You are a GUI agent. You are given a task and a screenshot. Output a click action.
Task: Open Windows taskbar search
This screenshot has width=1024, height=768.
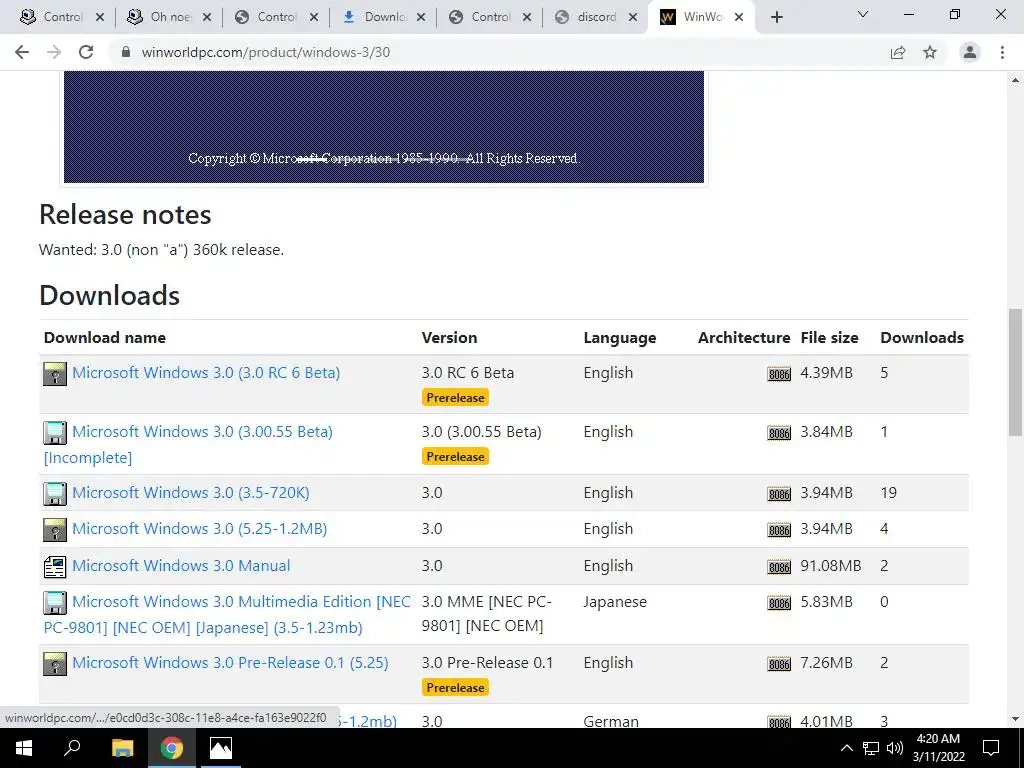tap(72, 748)
